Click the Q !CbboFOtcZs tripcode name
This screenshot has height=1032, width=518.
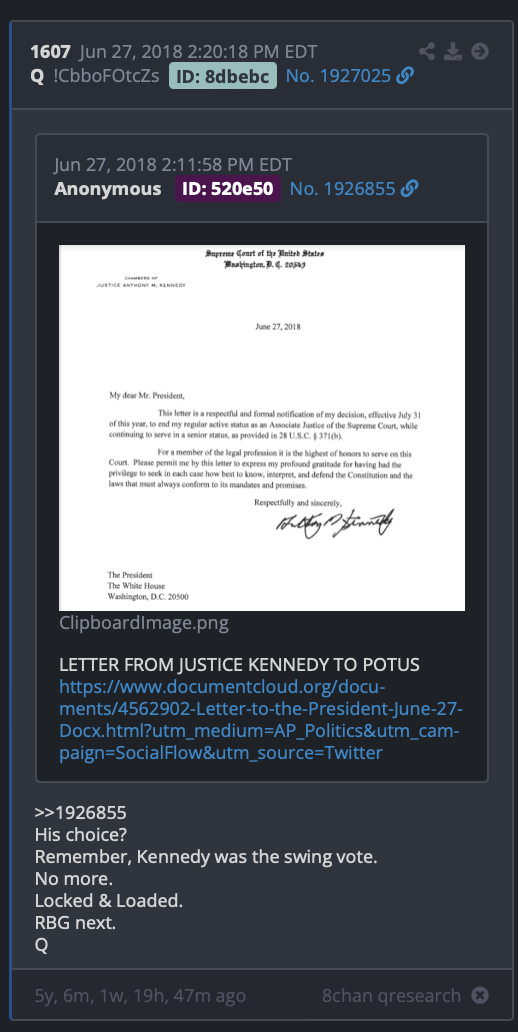pos(95,76)
